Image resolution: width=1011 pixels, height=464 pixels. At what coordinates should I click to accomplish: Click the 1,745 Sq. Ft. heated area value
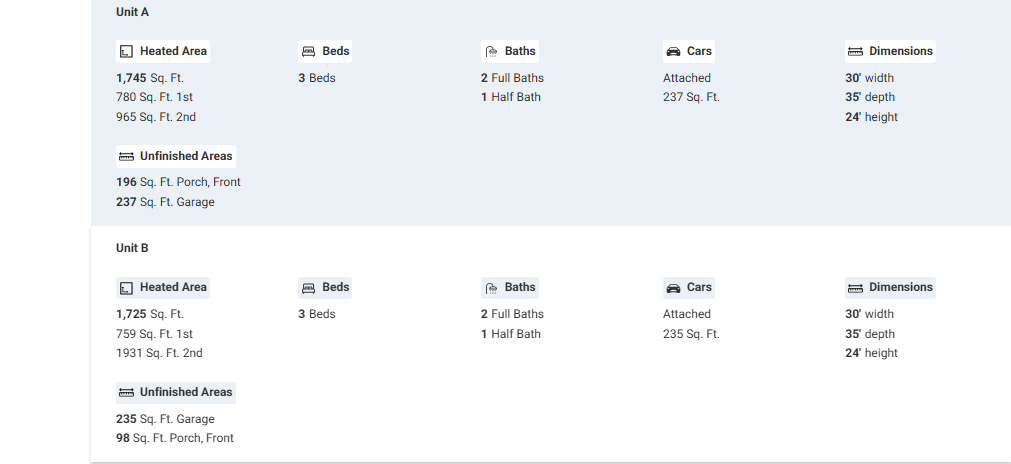150,78
